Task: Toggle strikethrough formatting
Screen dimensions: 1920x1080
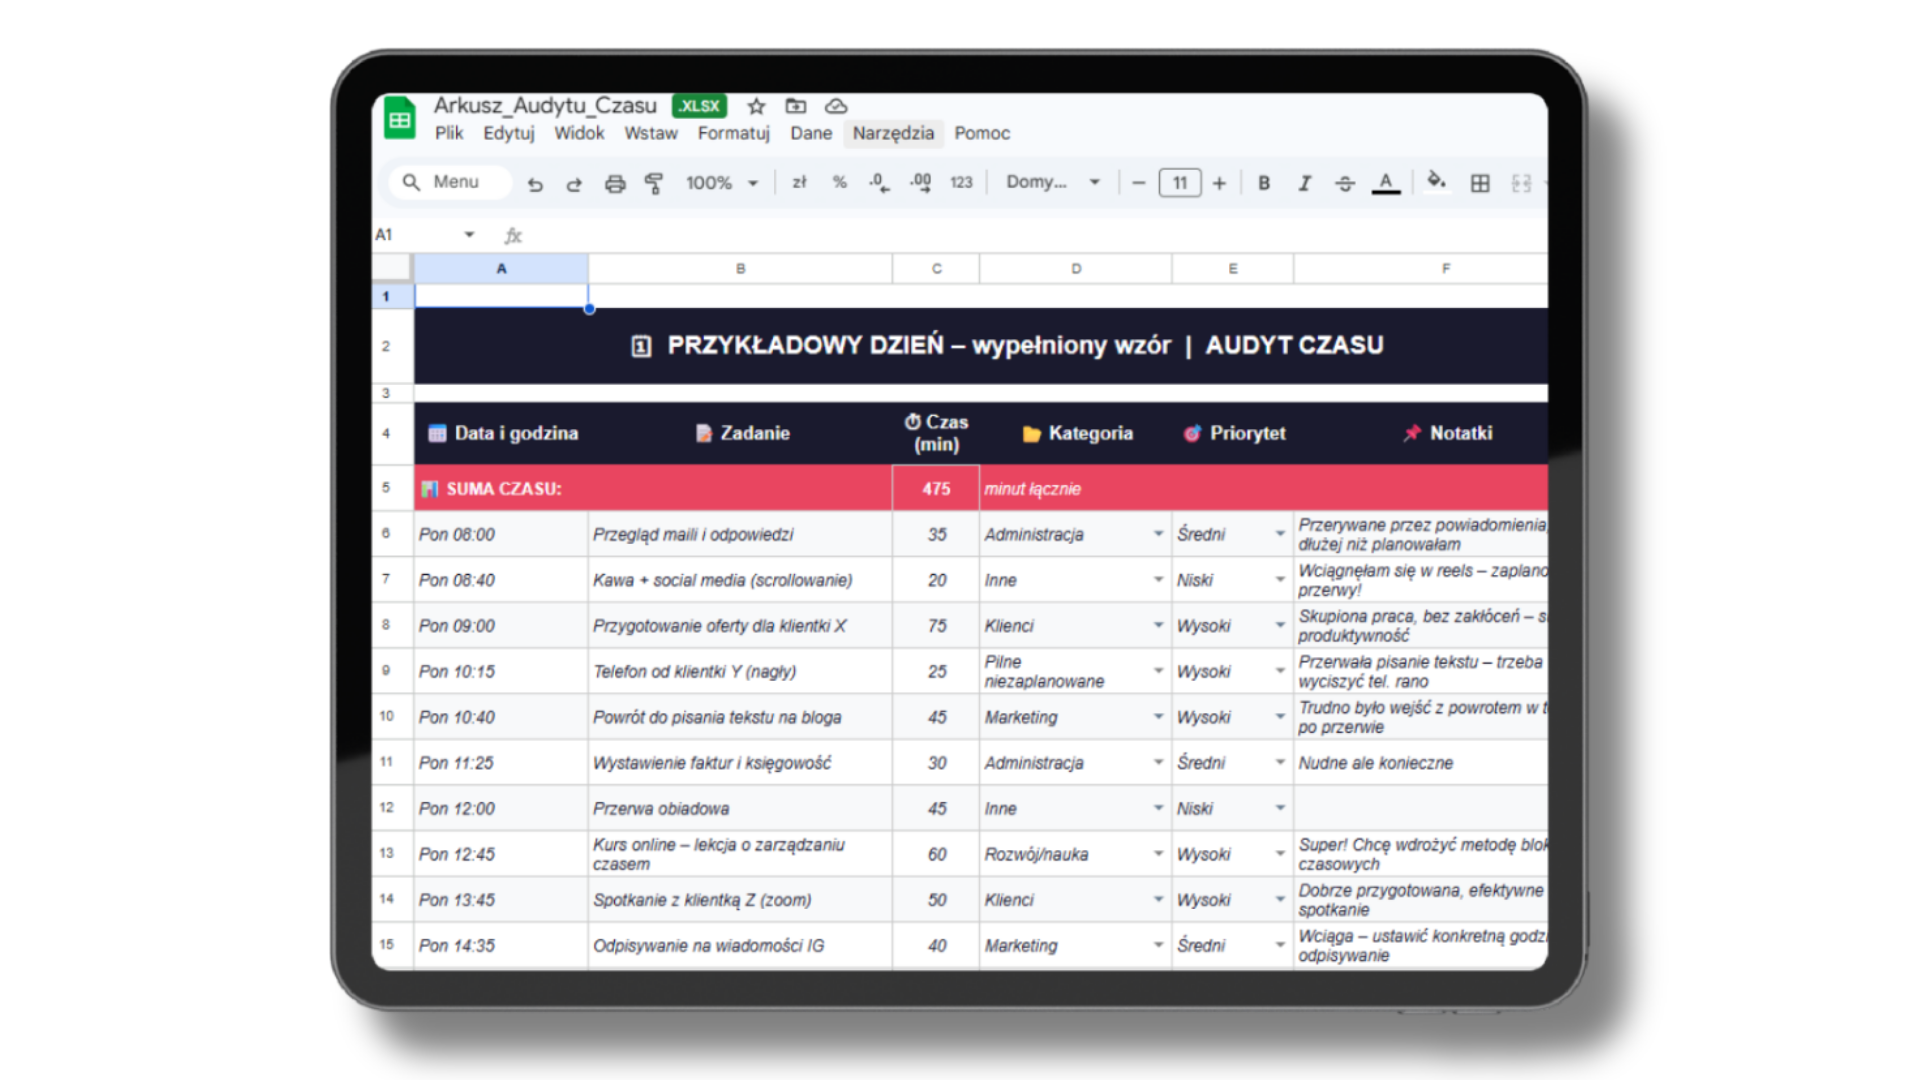Action: coord(1345,183)
